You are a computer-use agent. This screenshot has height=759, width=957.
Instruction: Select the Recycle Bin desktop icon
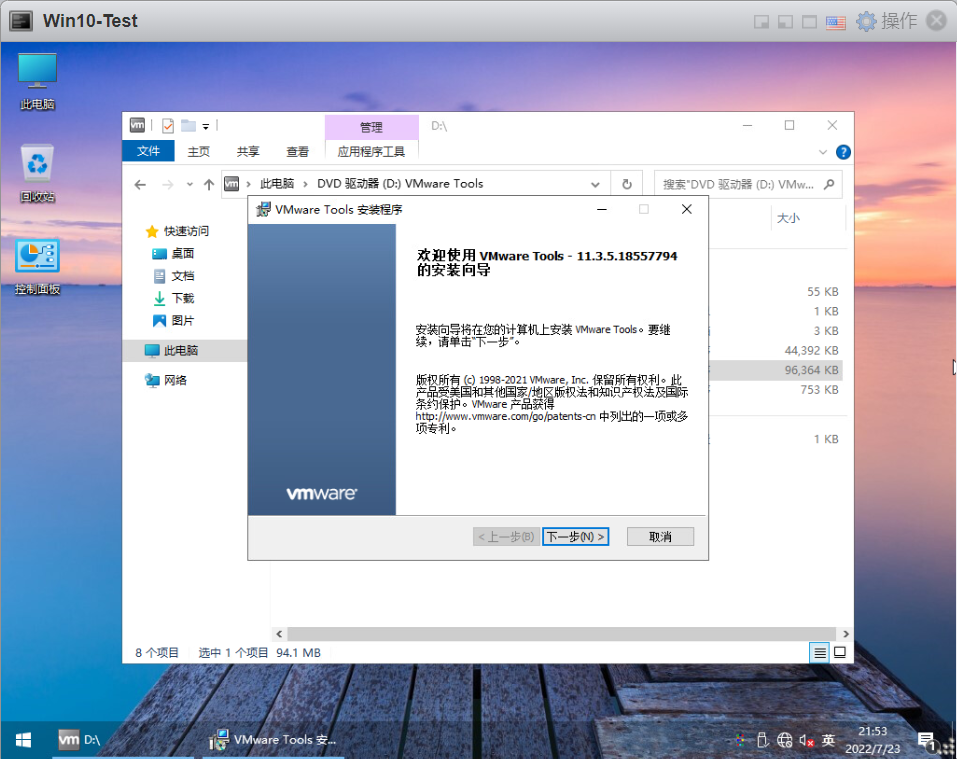coord(37,173)
